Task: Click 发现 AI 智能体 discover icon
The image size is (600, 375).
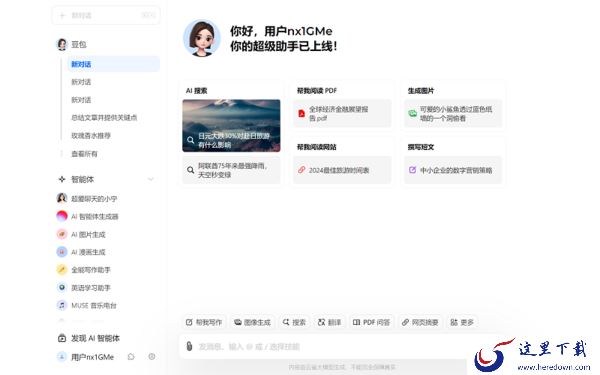Action: [62, 338]
